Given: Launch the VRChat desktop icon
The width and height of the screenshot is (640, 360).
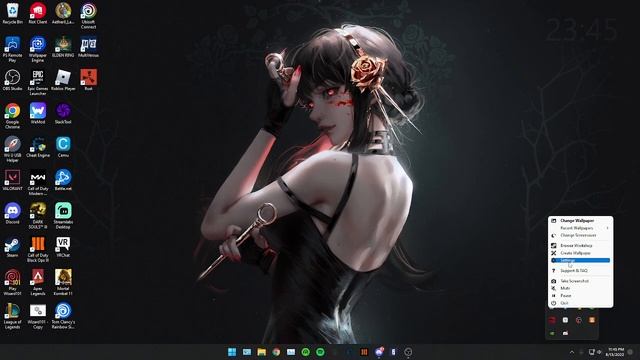Looking at the screenshot, I should 63,247.
